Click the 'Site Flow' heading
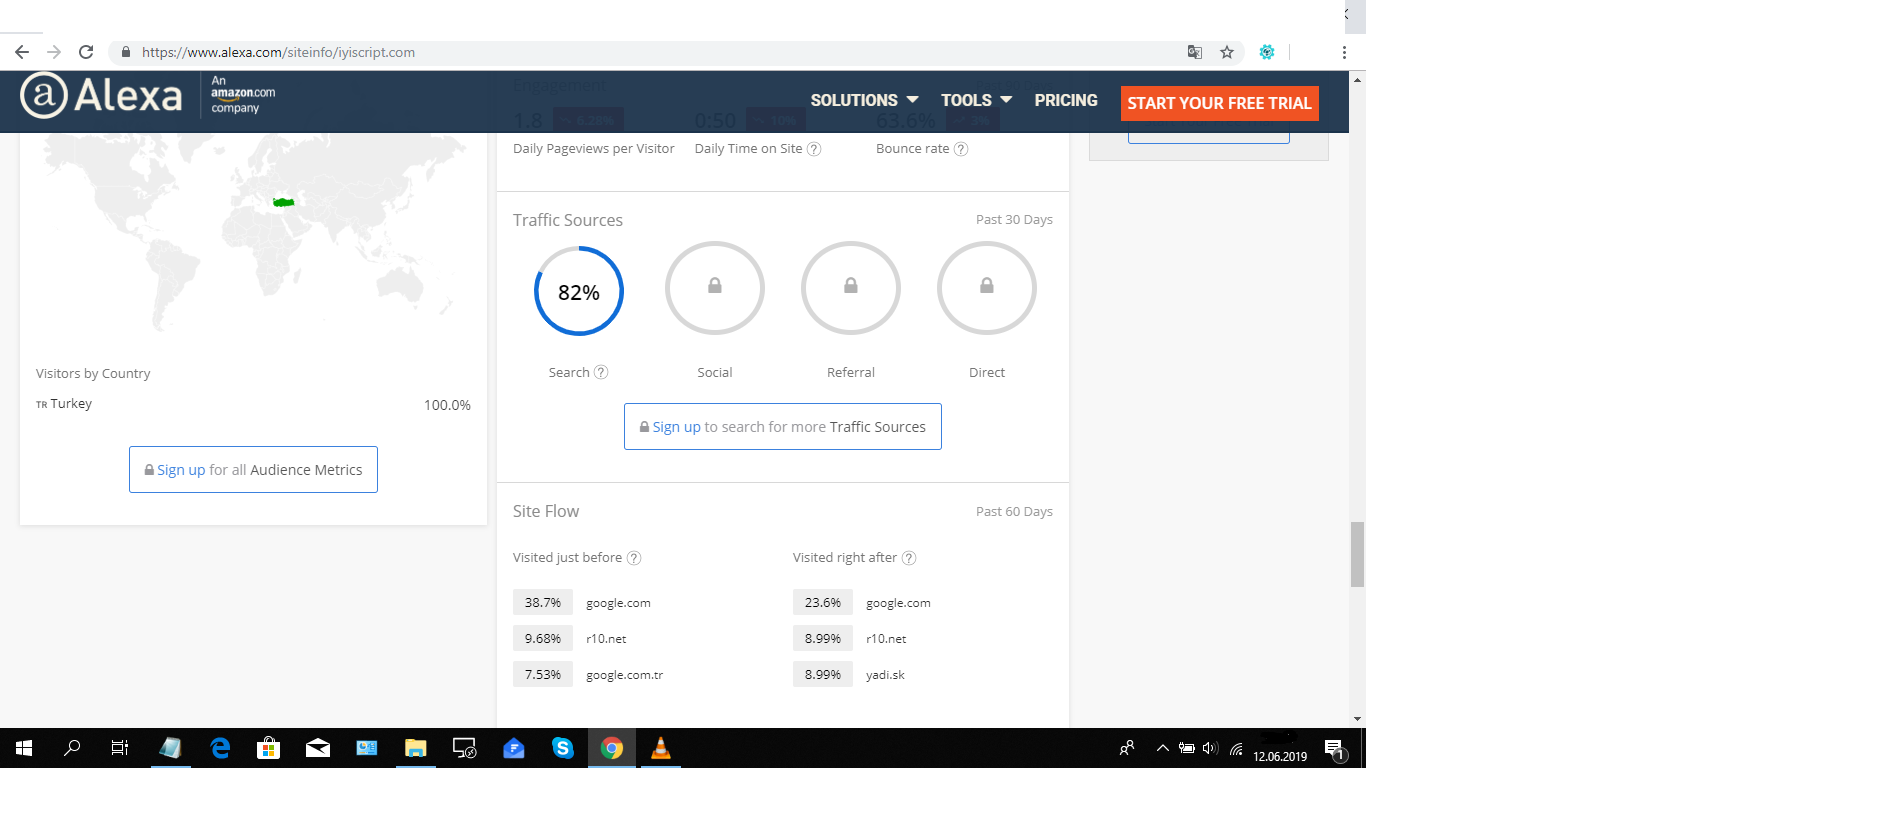 tap(546, 511)
